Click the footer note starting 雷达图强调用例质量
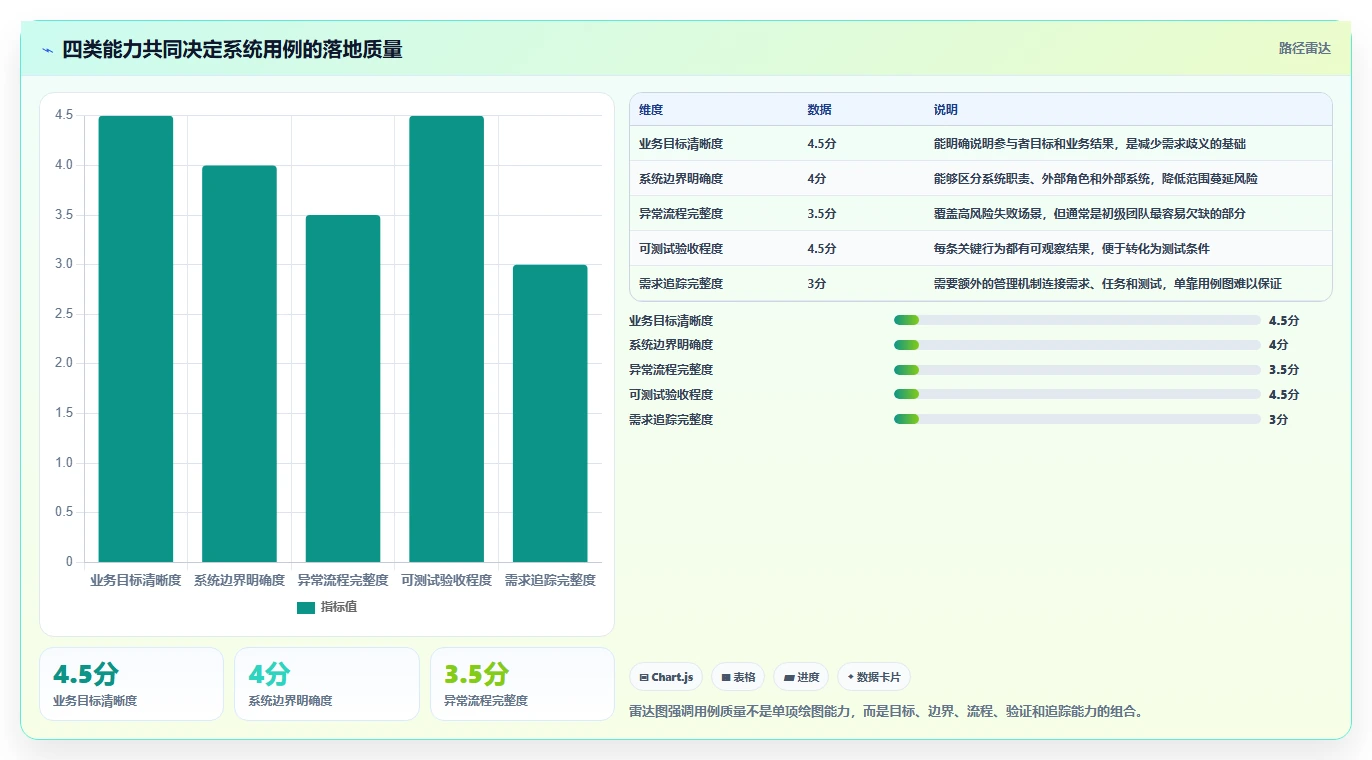 [886, 712]
